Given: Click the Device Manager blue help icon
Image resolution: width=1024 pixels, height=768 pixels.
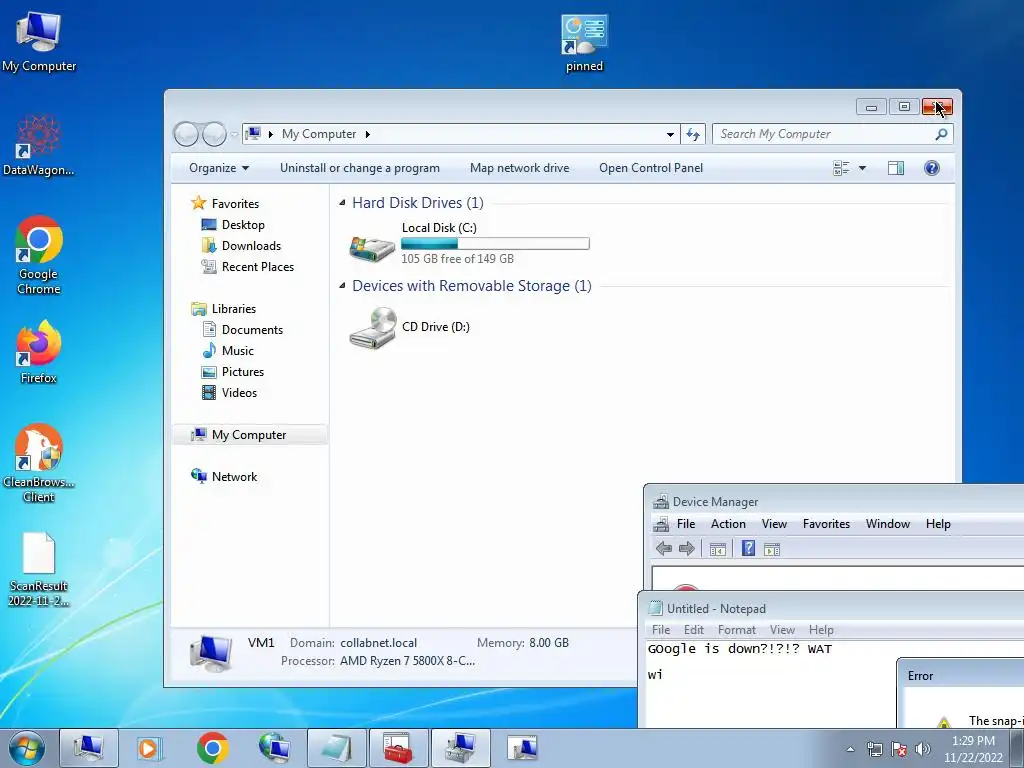Looking at the screenshot, I should [748, 548].
